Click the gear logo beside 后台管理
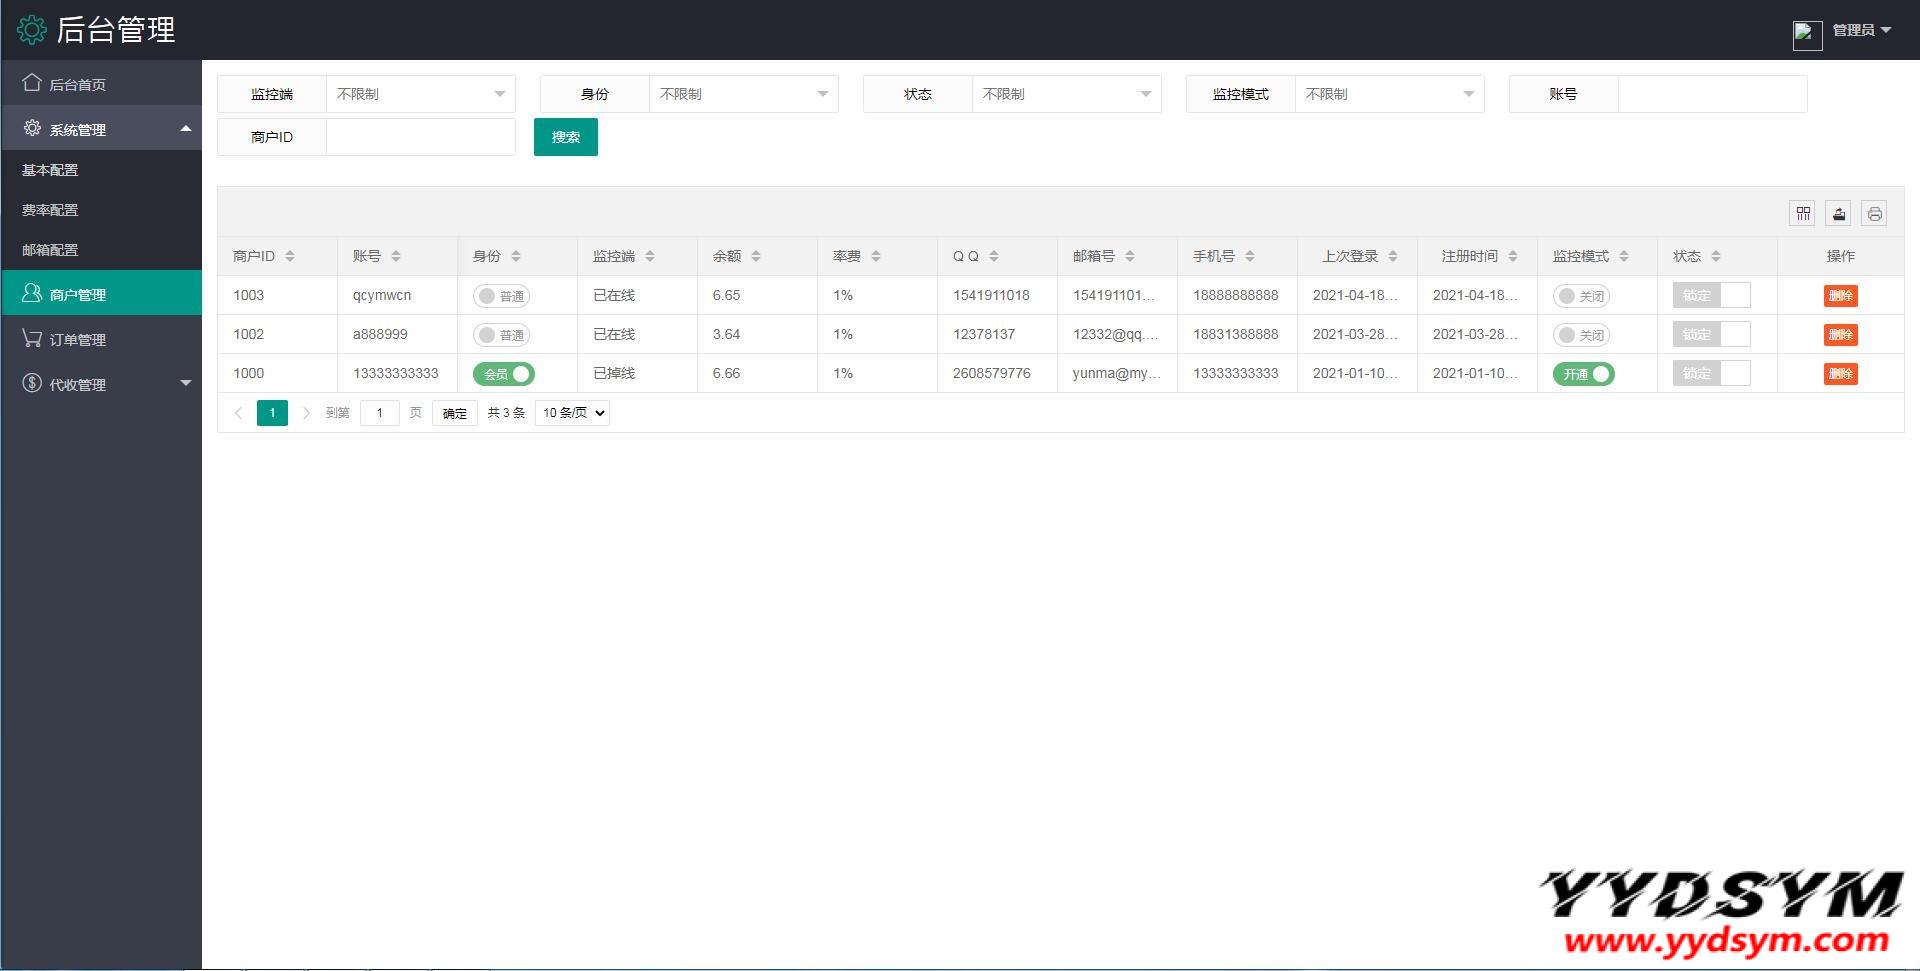The height and width of the screenshot is (971, 1920). tap(32, 30)
